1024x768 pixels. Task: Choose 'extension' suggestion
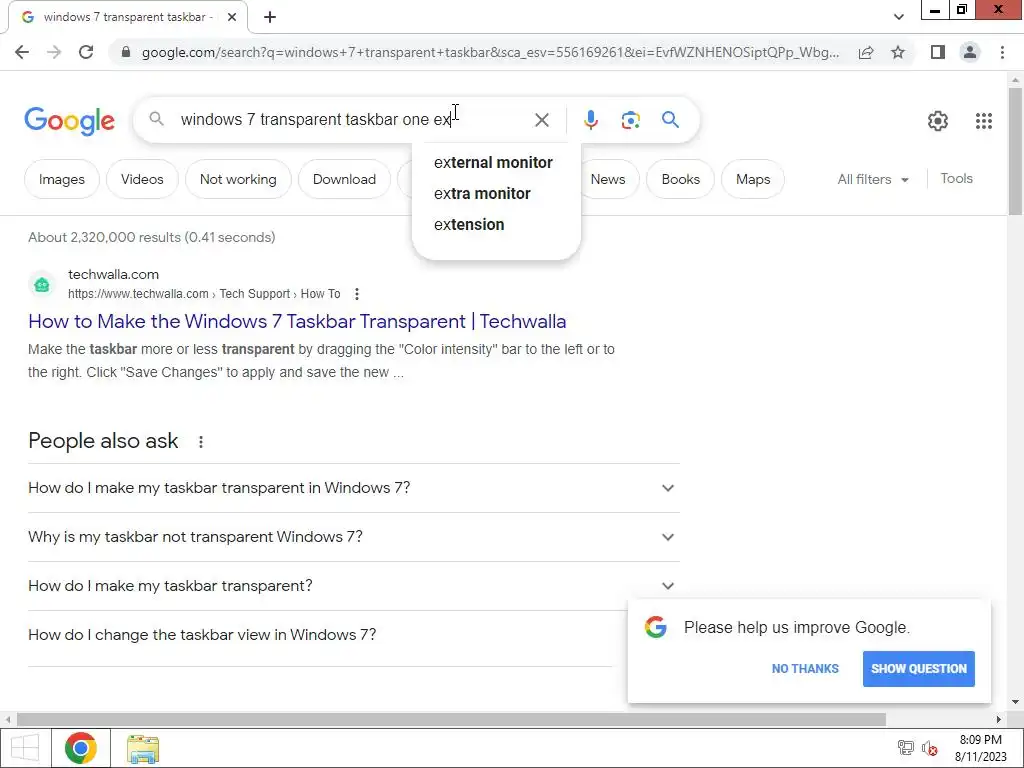[469, 225]
